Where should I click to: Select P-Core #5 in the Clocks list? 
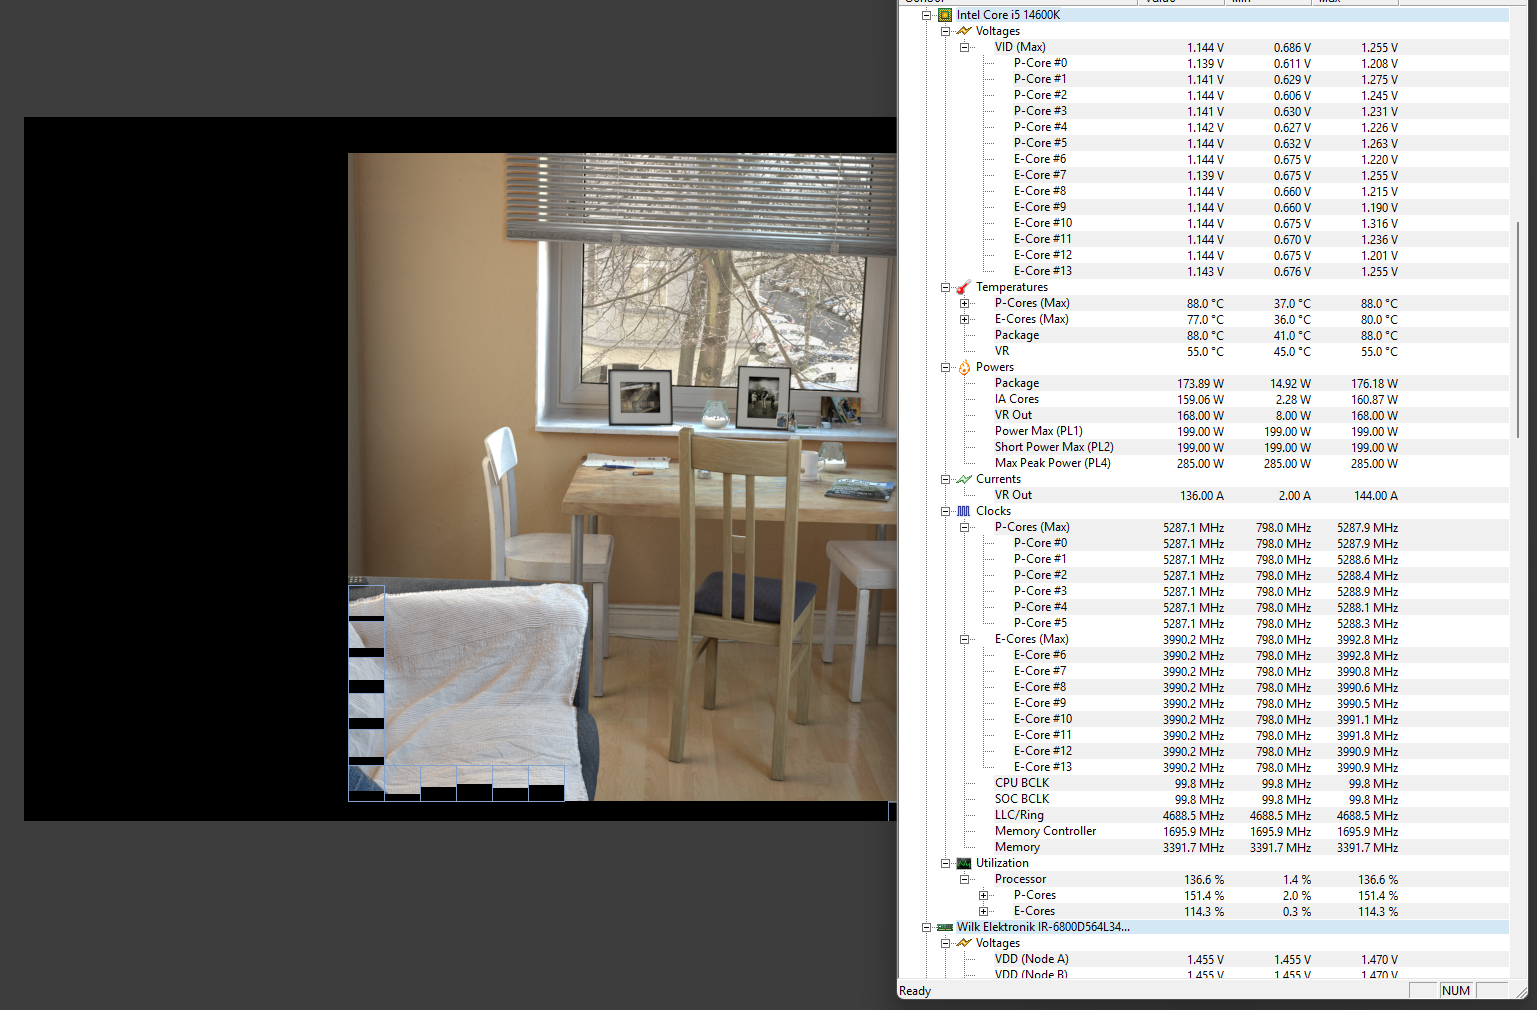(x=1204, y=623)
